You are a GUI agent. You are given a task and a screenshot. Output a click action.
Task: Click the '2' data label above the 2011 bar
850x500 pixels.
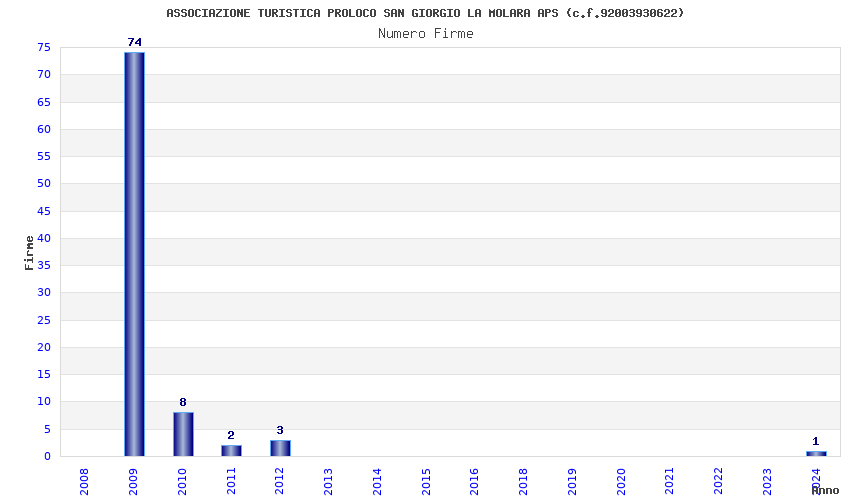[x=231, y=435]
